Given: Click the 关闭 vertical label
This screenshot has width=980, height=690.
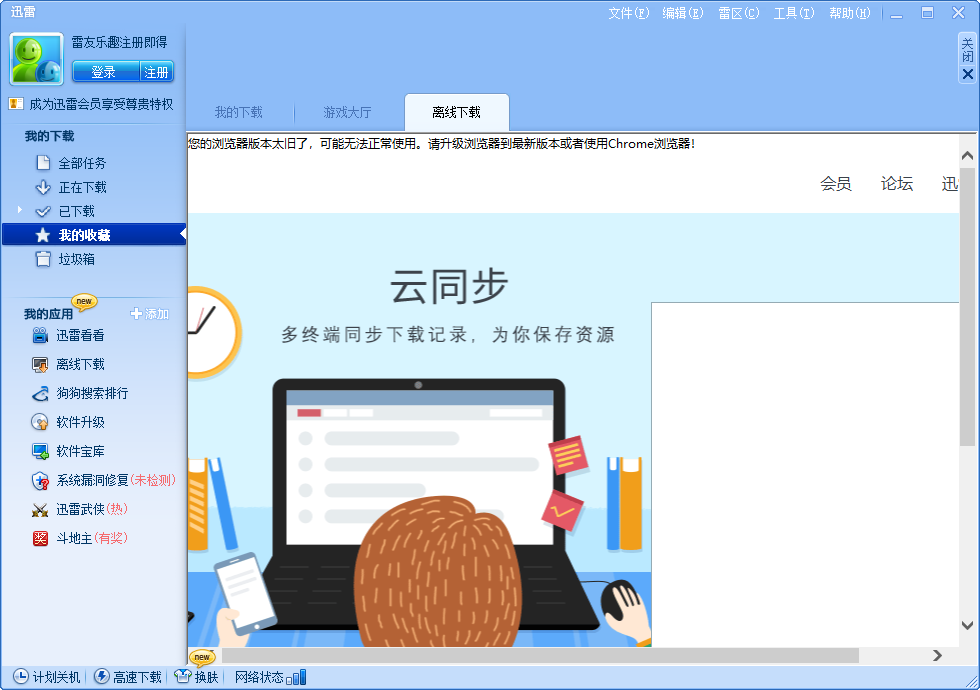Looking at the screenshot, I should (968, 50).
